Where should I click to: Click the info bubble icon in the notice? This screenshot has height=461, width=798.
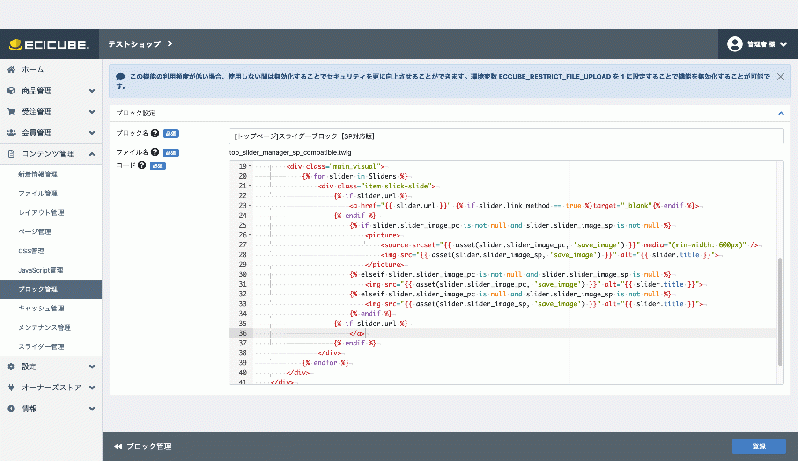tap(121, 76)
